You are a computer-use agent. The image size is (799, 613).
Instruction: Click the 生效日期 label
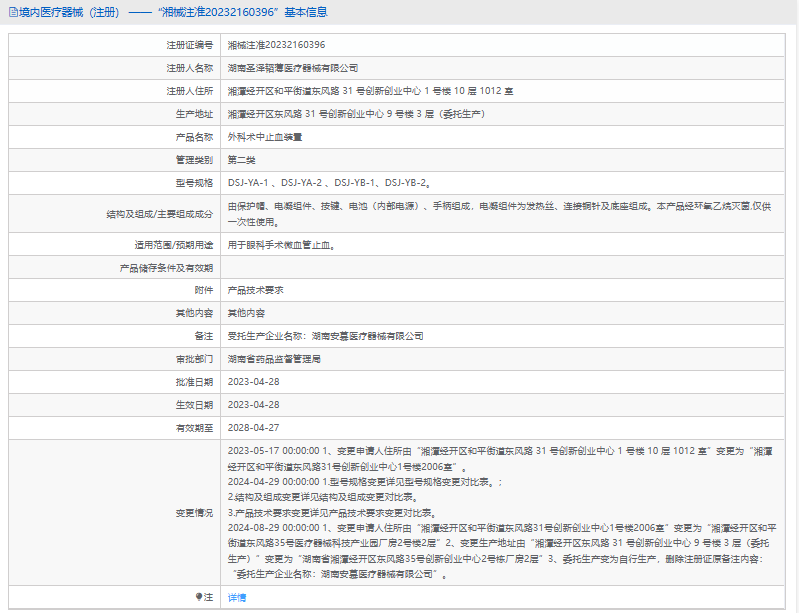(194, 405)
